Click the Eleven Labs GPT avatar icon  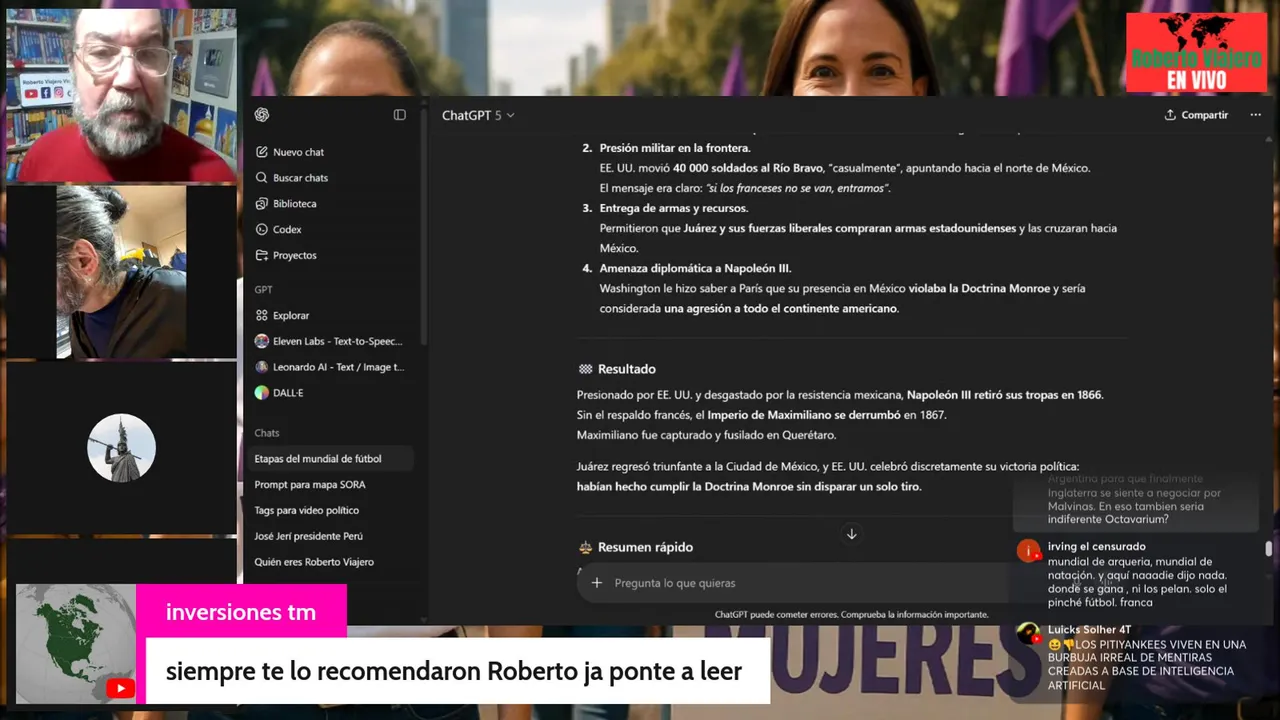[262, 341]
